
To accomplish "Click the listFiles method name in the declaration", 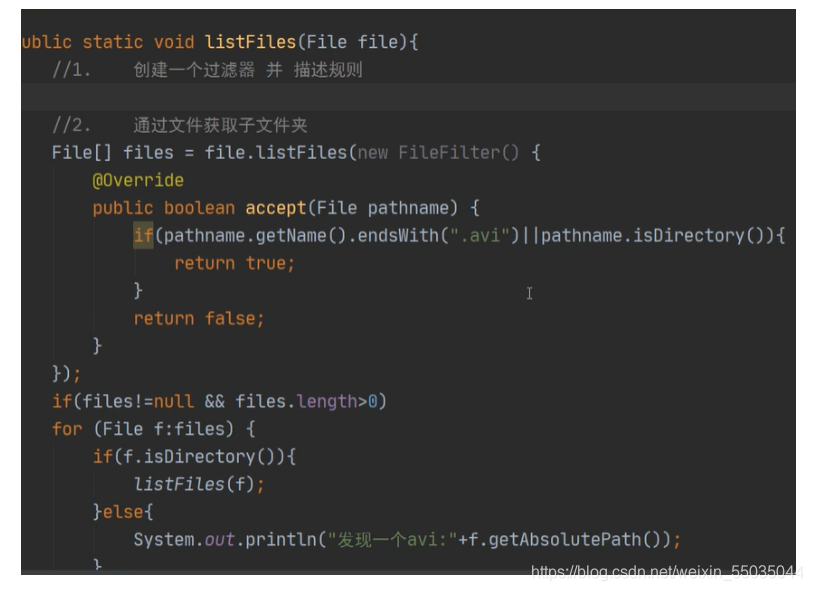I will pyautogui.click(x=250, y=42).
